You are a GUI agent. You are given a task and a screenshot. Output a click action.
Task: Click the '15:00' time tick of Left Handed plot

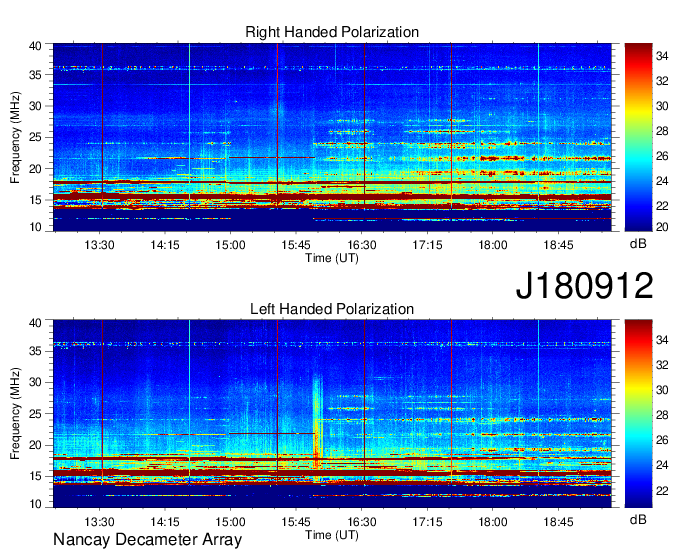point(230,522)
